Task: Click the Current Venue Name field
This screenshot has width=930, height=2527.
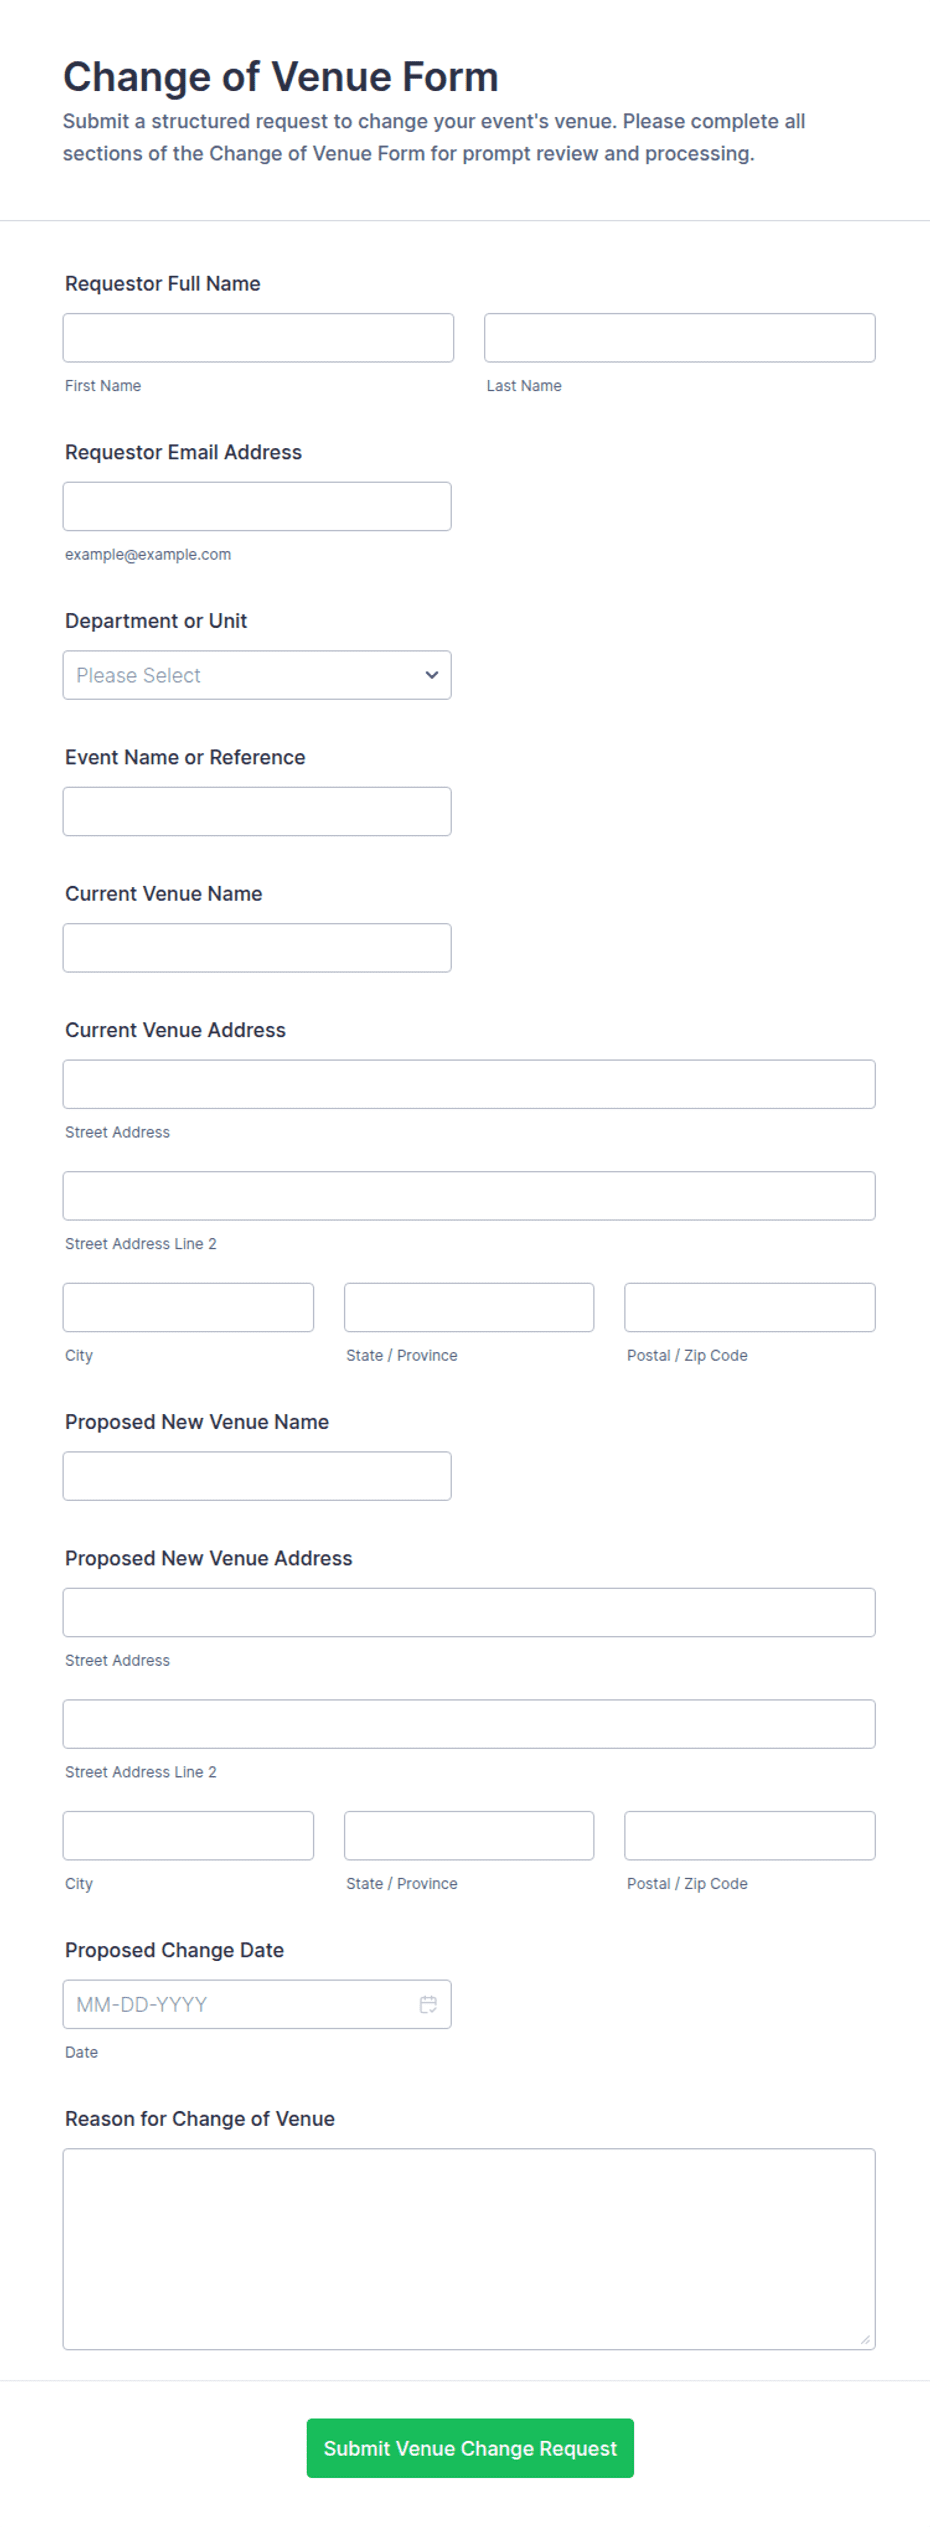Action: (x=257, y=948)
